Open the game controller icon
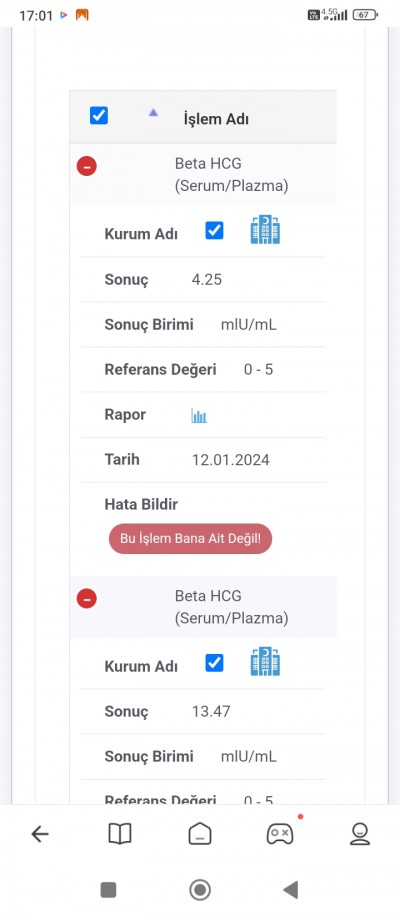400x916 pixels. 280,834
